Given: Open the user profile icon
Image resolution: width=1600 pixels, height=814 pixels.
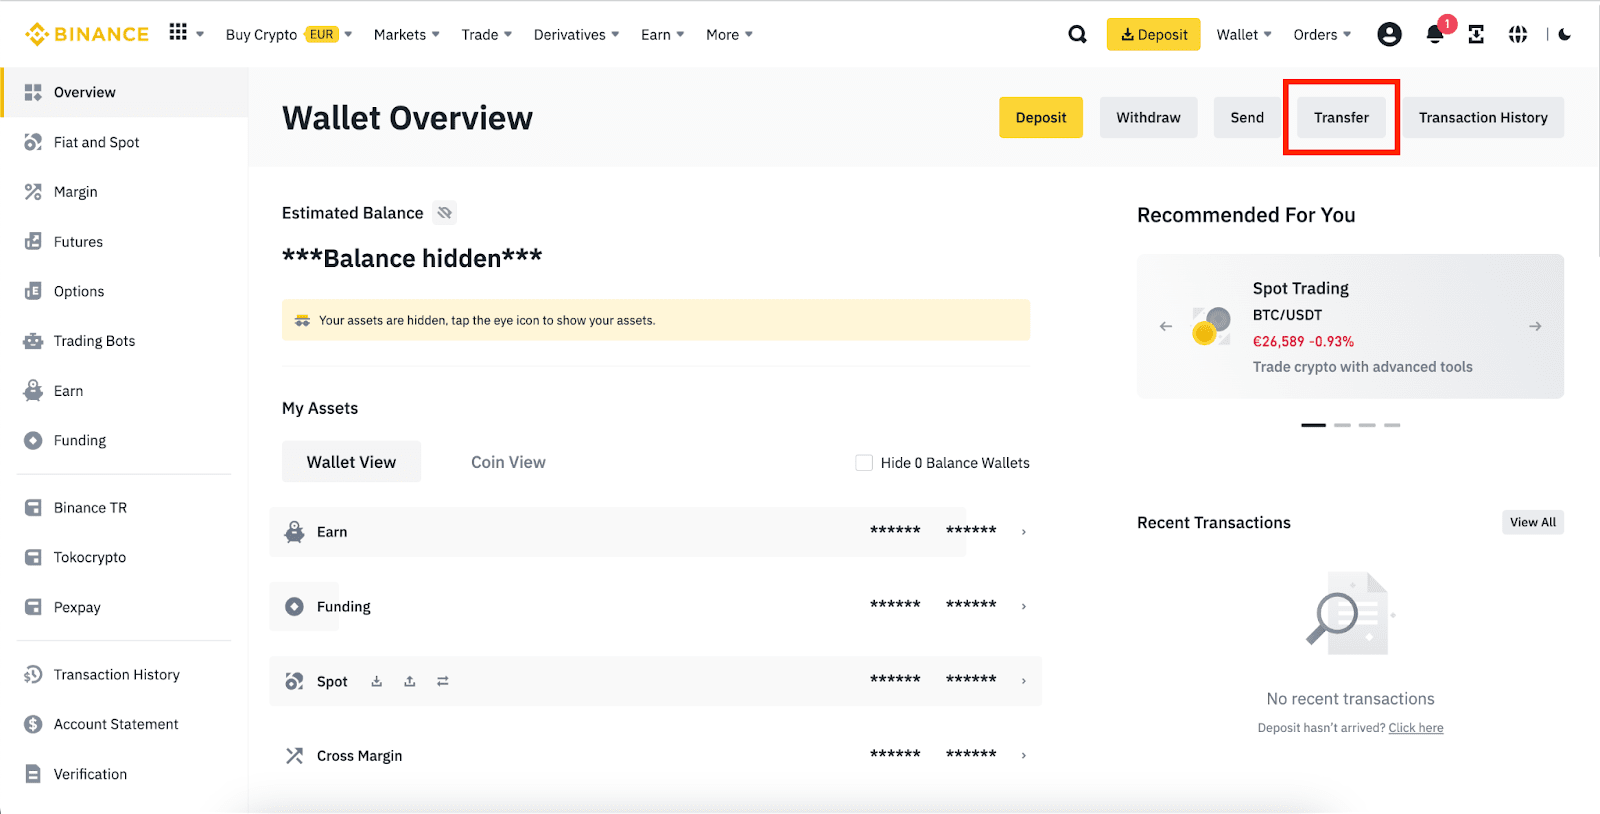Looking at the screenshot, I should click(x=1389, y=34).
